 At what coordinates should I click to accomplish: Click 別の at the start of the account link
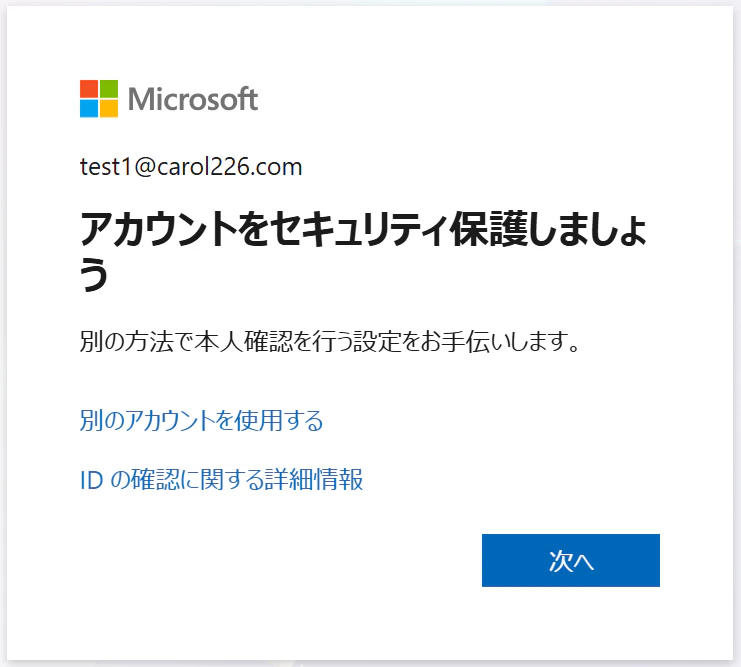[103, 420]
